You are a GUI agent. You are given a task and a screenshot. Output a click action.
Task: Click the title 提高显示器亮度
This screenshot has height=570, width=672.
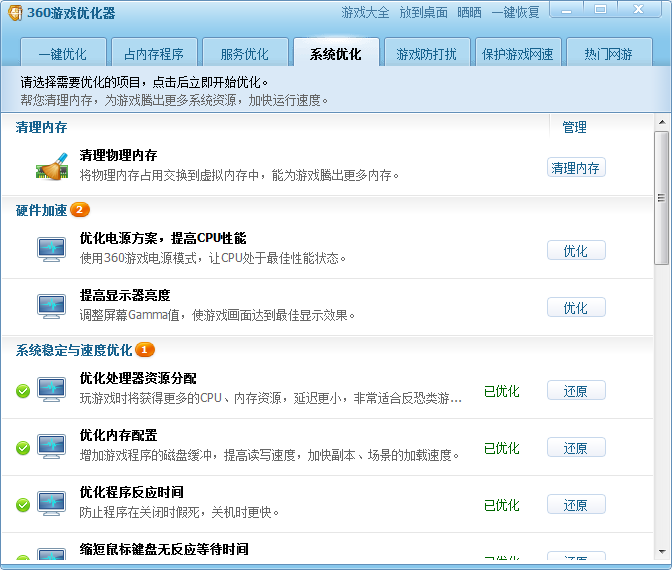coord(125,295)
